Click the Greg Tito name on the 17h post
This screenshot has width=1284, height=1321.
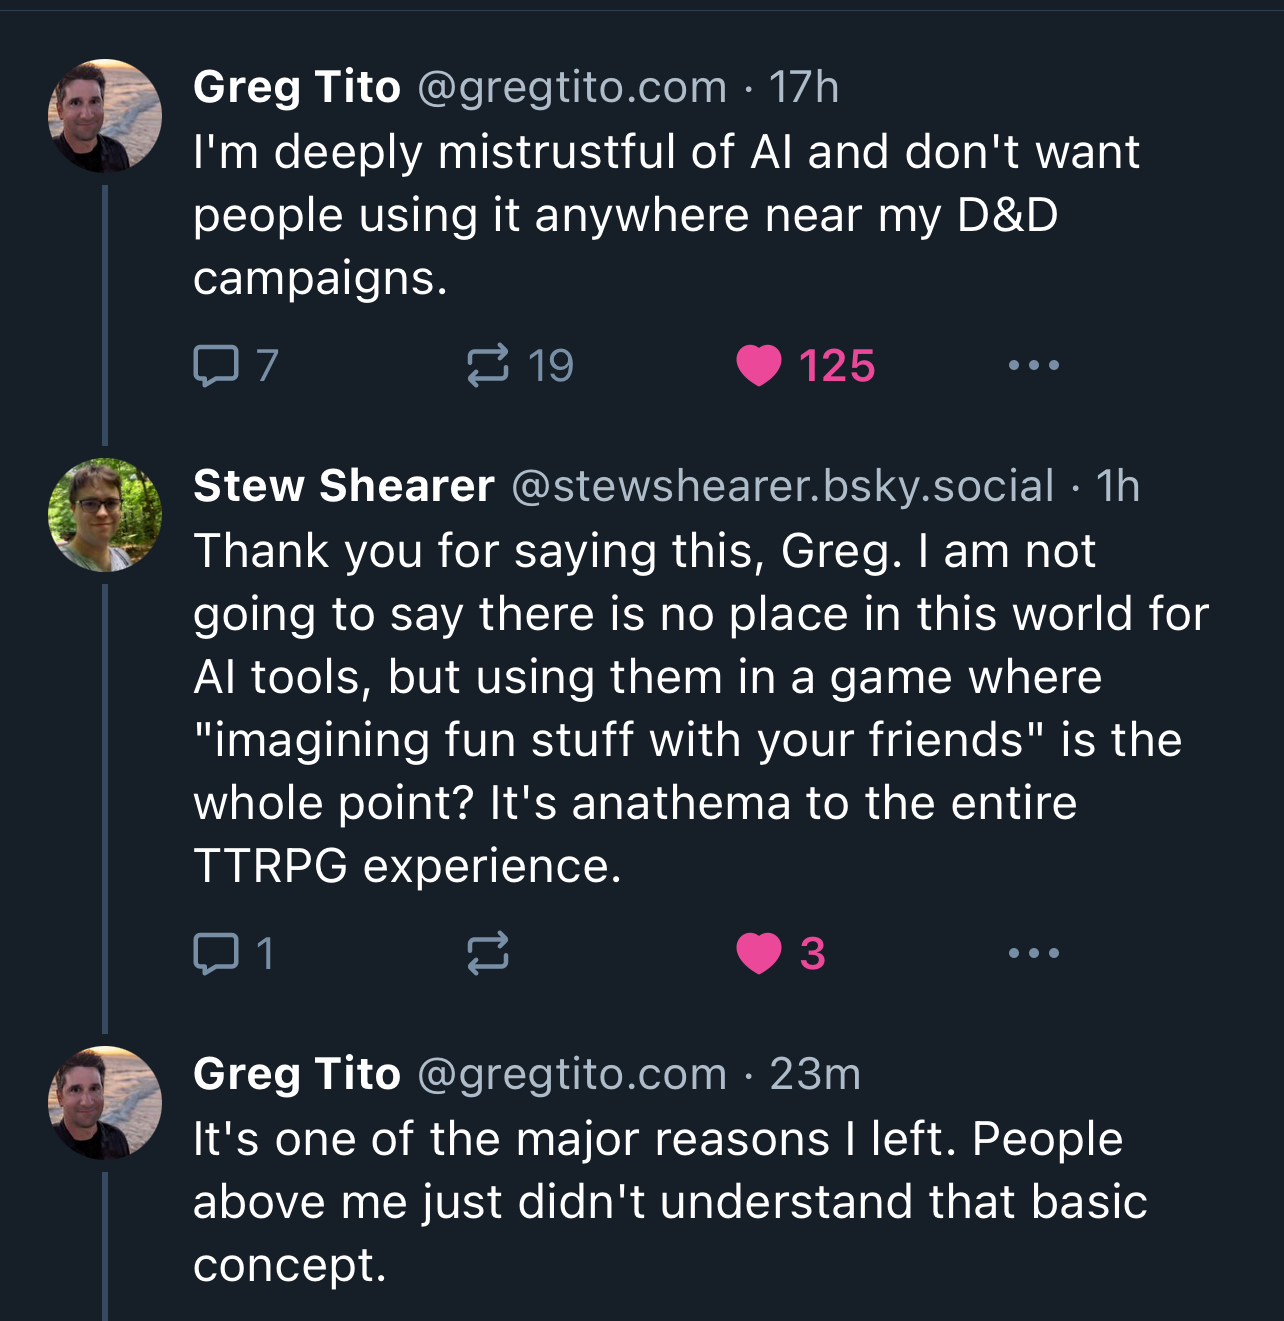(x=297, y=87)
